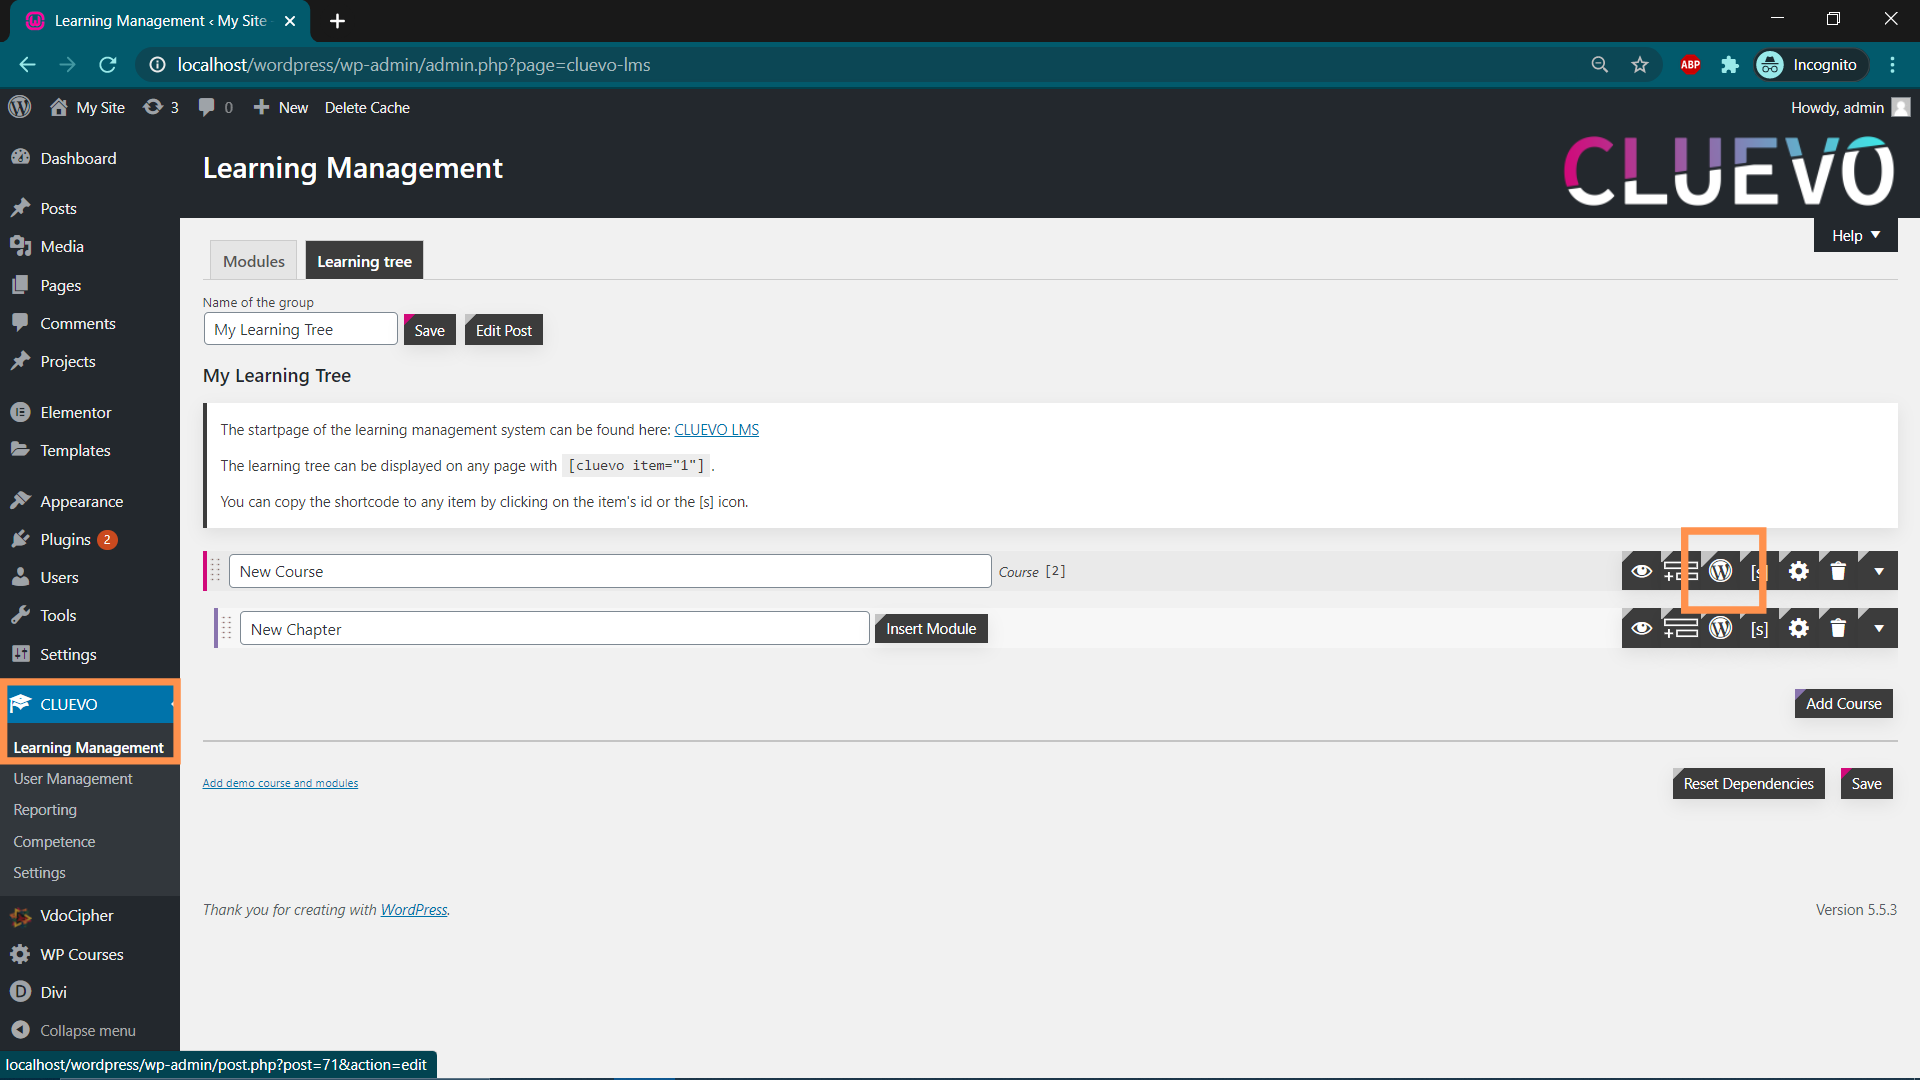Open User Management submenu

pyautogui.click(x=72, y=778)
